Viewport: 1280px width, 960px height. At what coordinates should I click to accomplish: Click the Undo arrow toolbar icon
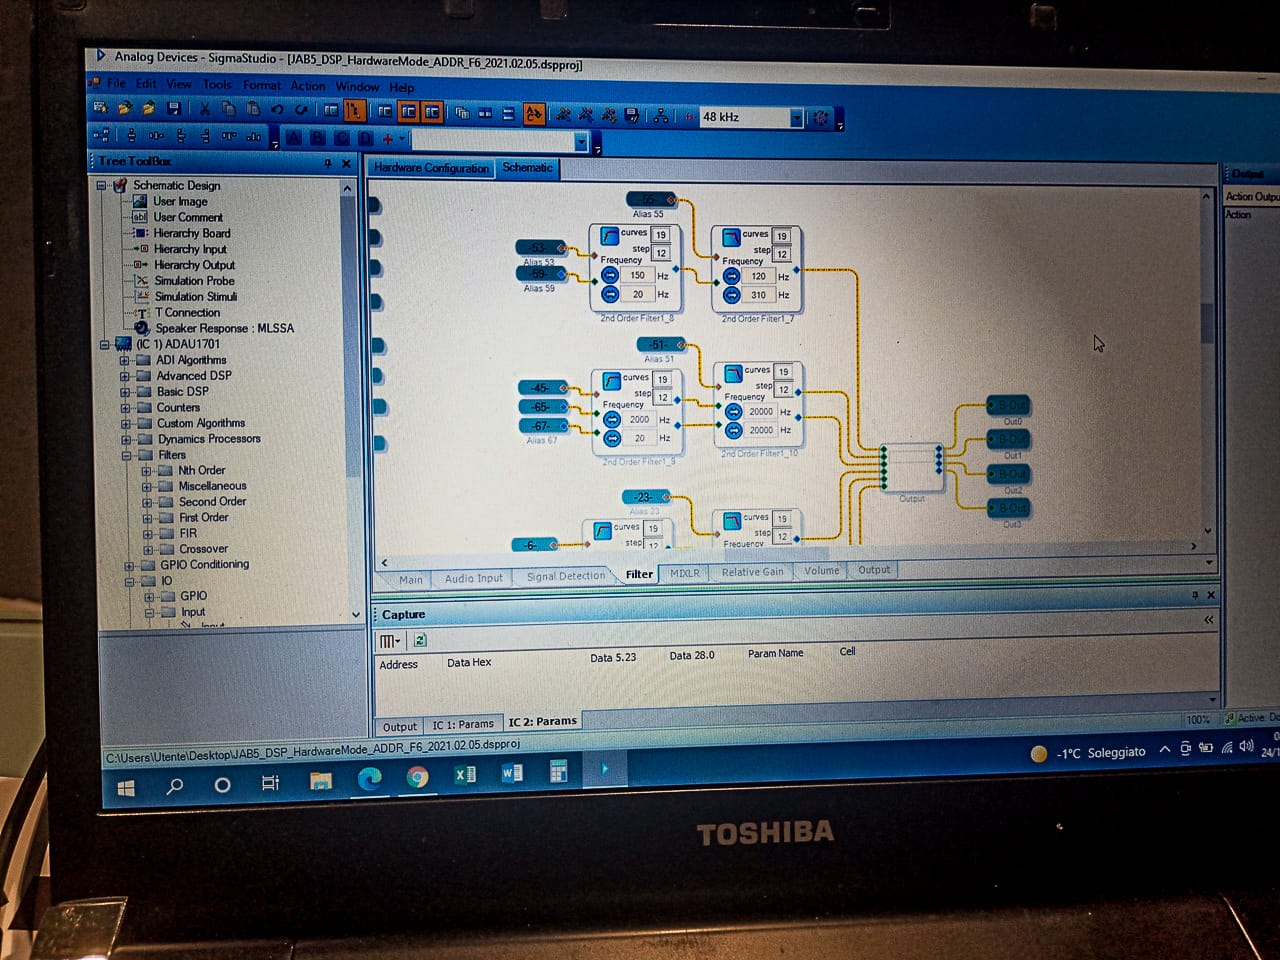click(278, 109)
